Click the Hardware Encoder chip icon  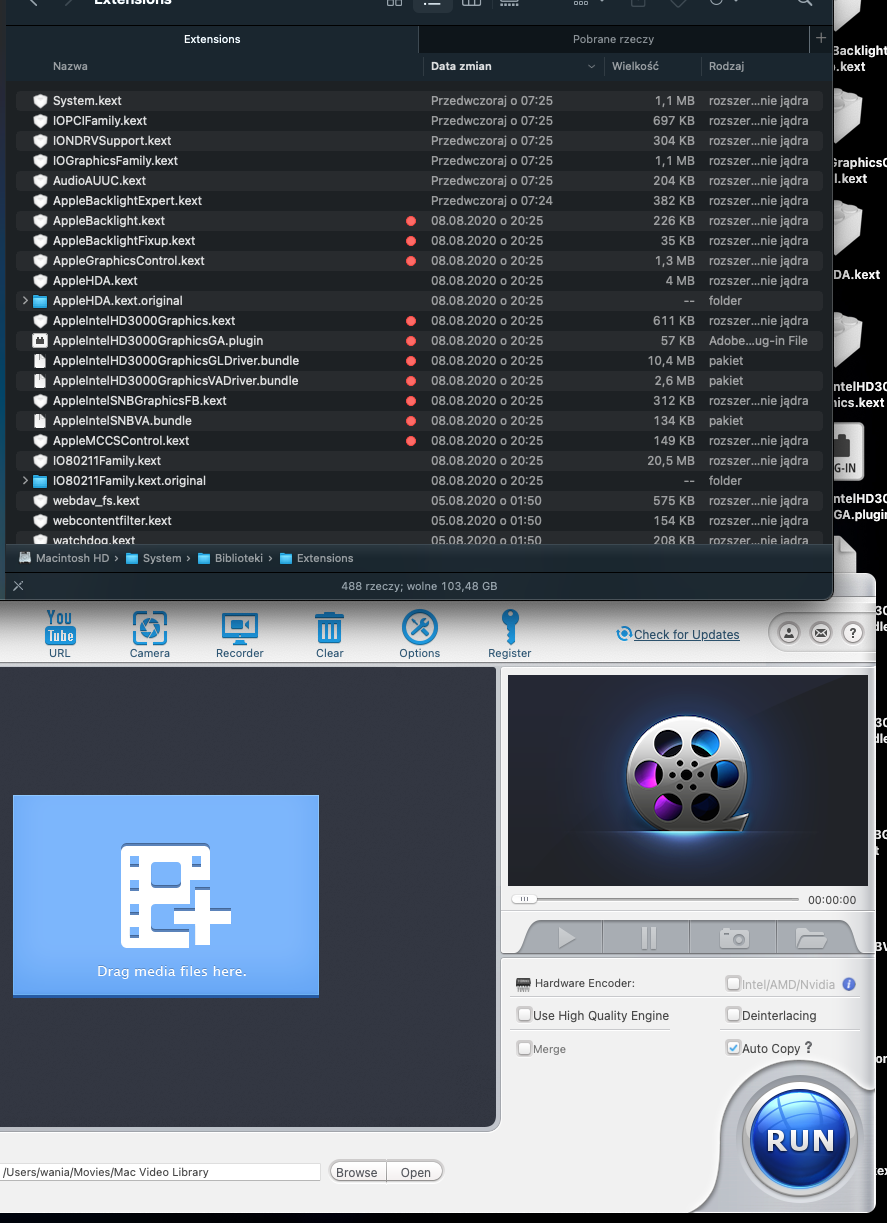[523, 984]
